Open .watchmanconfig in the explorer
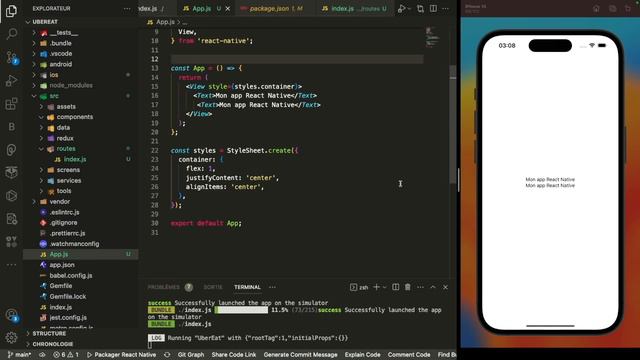This screenshot has width=640, height=360. point(74,244)
